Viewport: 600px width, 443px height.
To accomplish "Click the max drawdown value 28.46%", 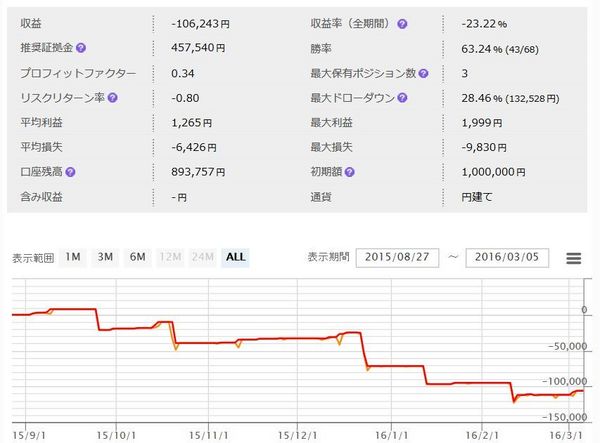I will 482,98.
